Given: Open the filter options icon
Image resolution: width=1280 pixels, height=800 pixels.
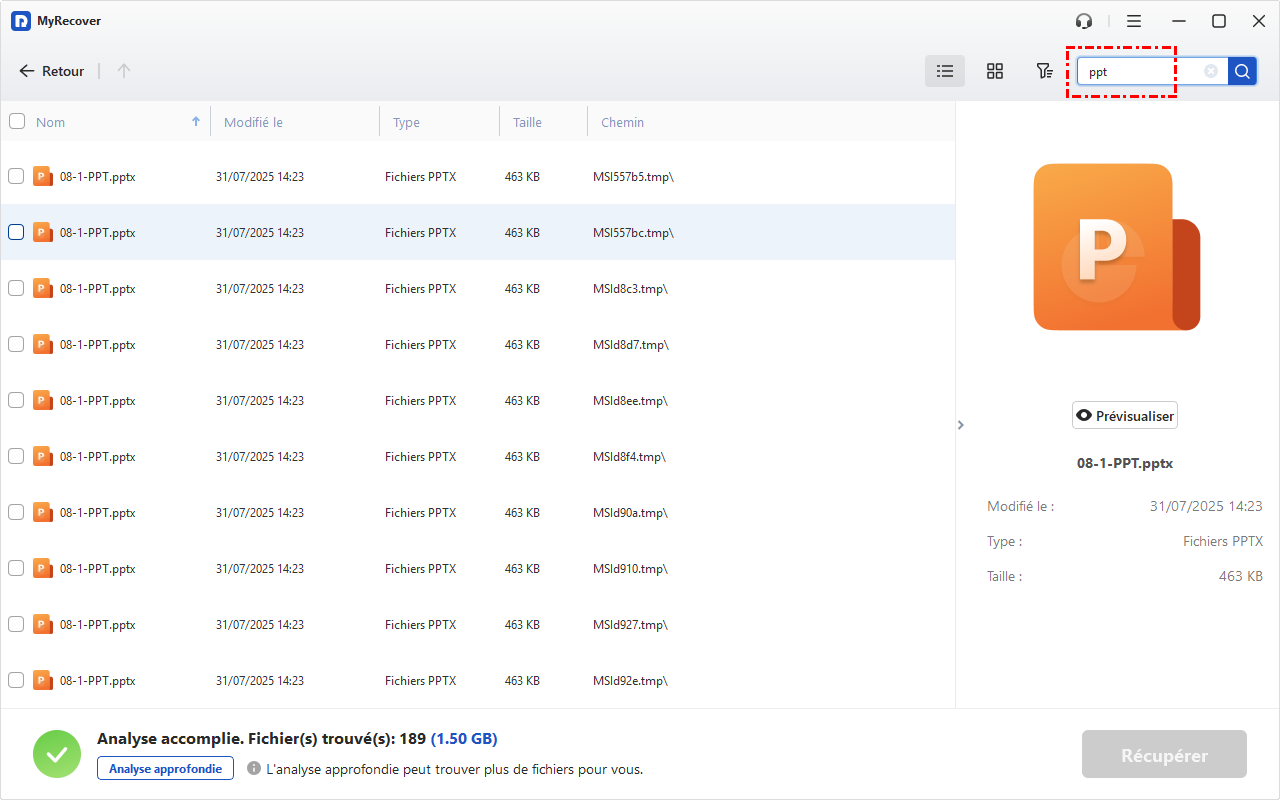Looking at the screenshot, I should 1044,71.
